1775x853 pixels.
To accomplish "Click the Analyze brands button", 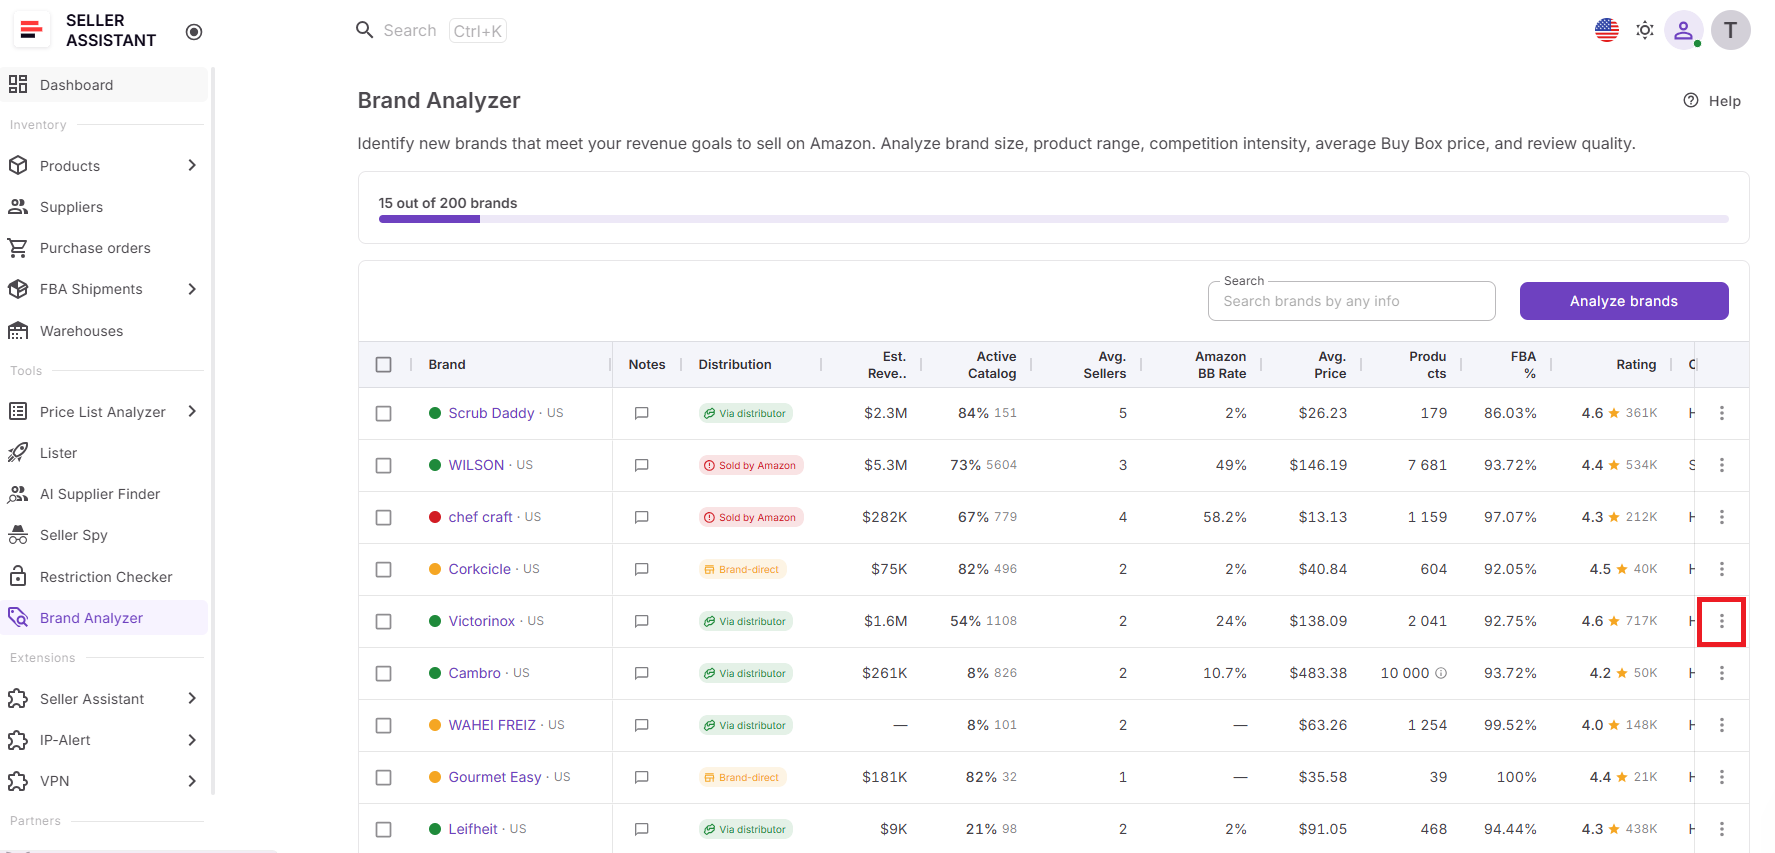I will 1624,301.
